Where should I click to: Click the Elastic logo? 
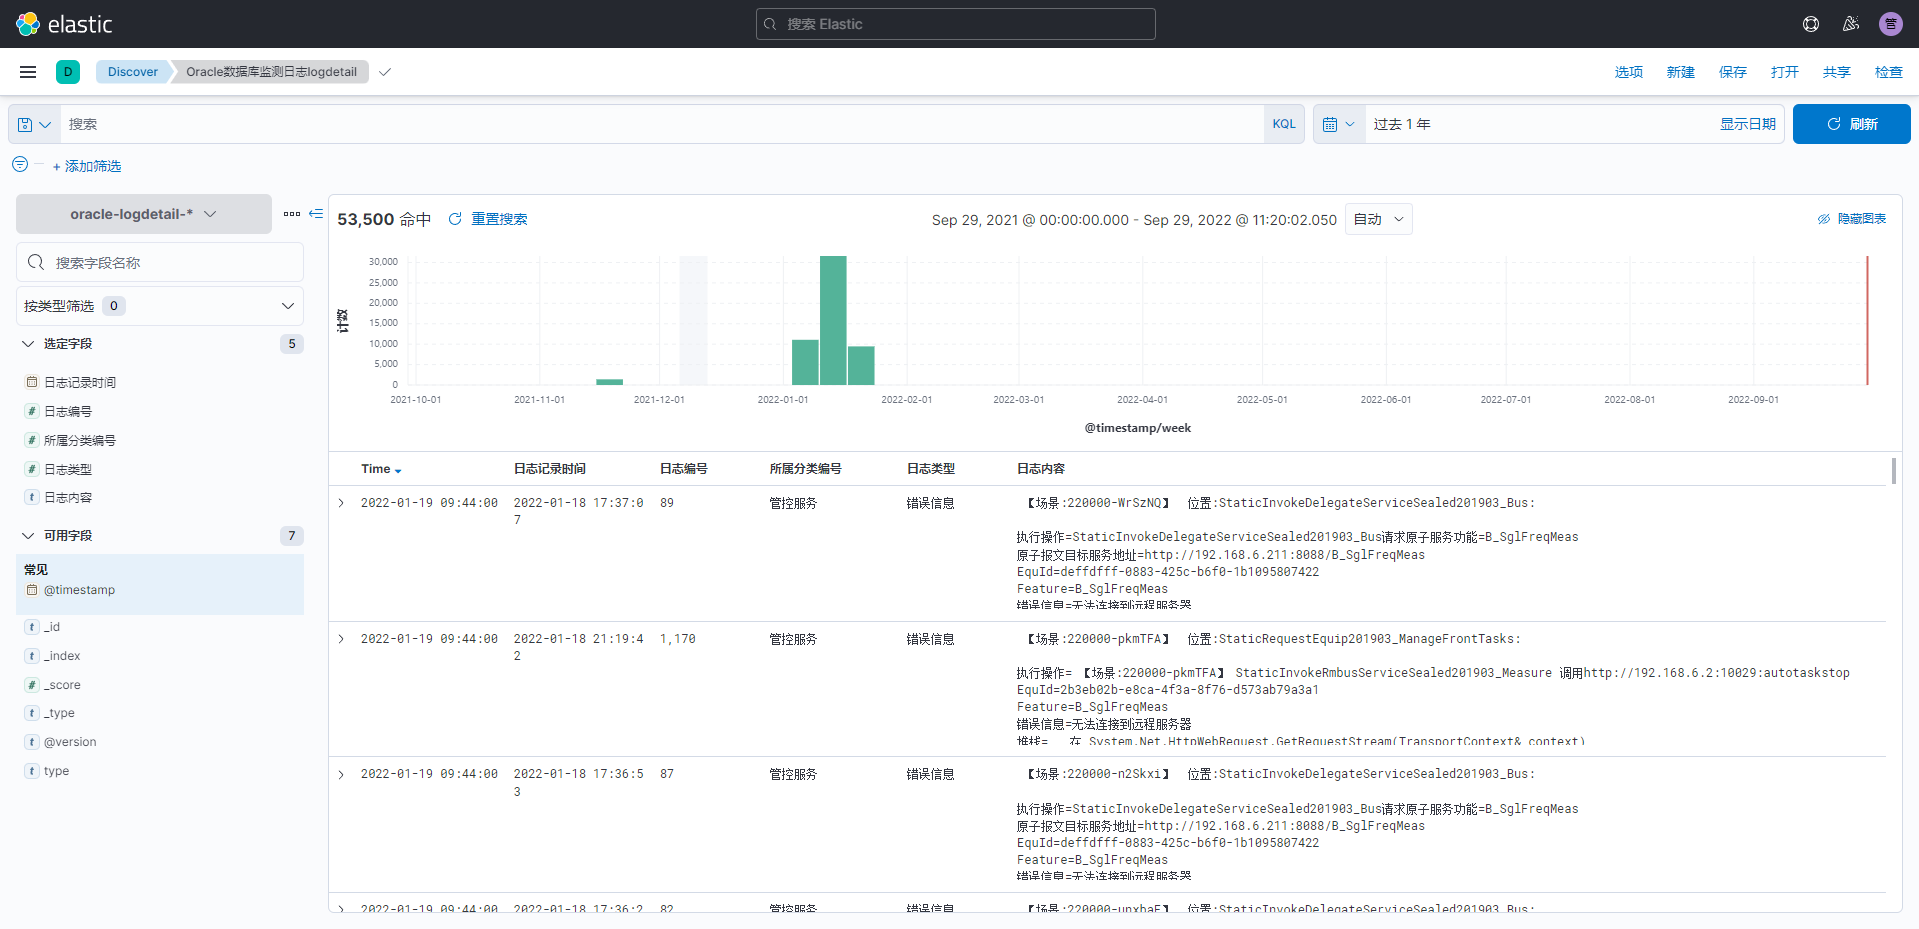[x=64, y=24]
